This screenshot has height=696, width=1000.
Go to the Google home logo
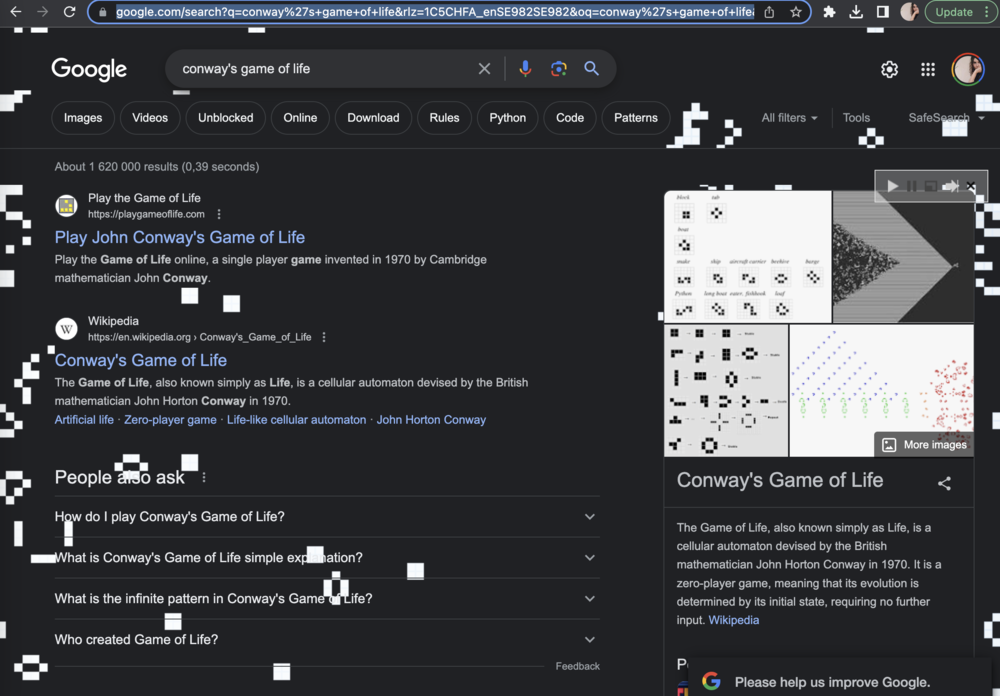coord(89,69)
